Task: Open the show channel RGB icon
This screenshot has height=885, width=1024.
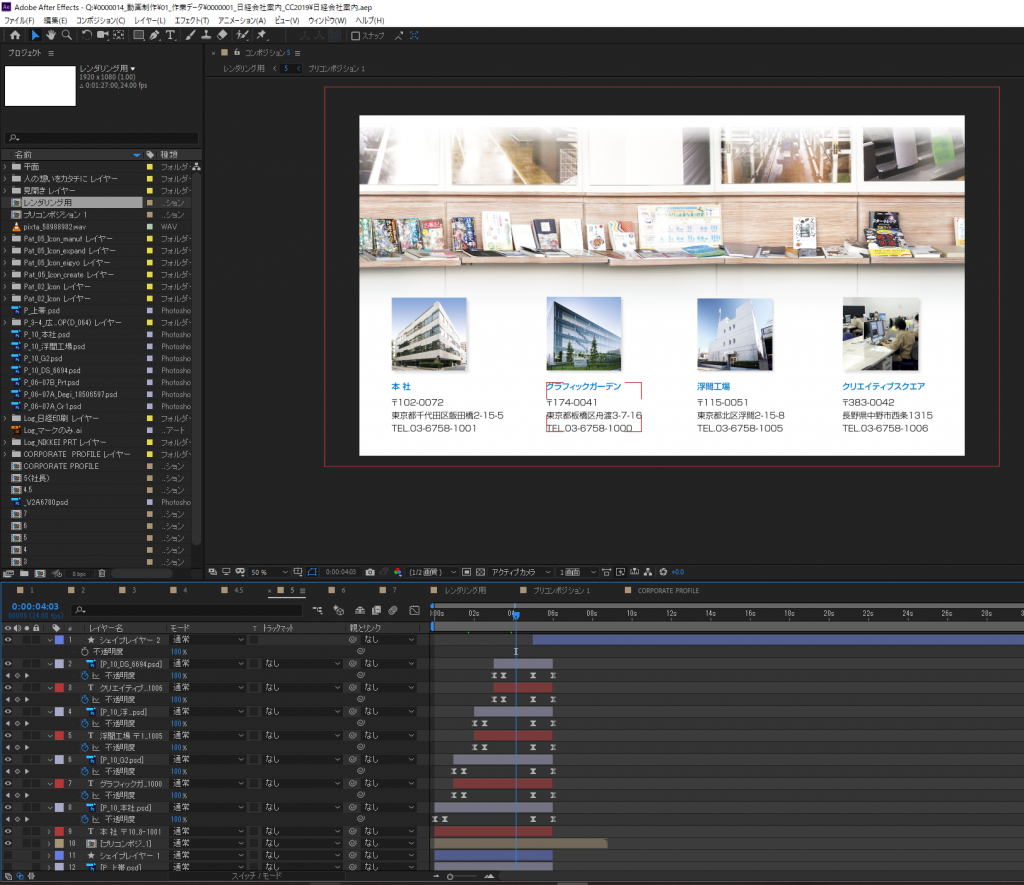Action: point(398,572)
